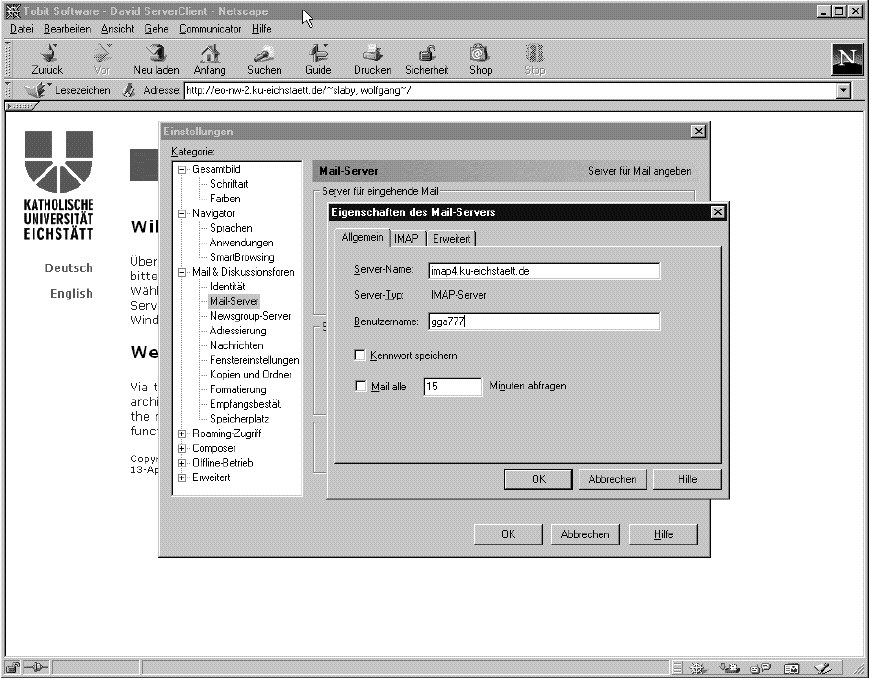
Task: Select Kopien und Ordner tree item
Action: click(x=251, y=375)
